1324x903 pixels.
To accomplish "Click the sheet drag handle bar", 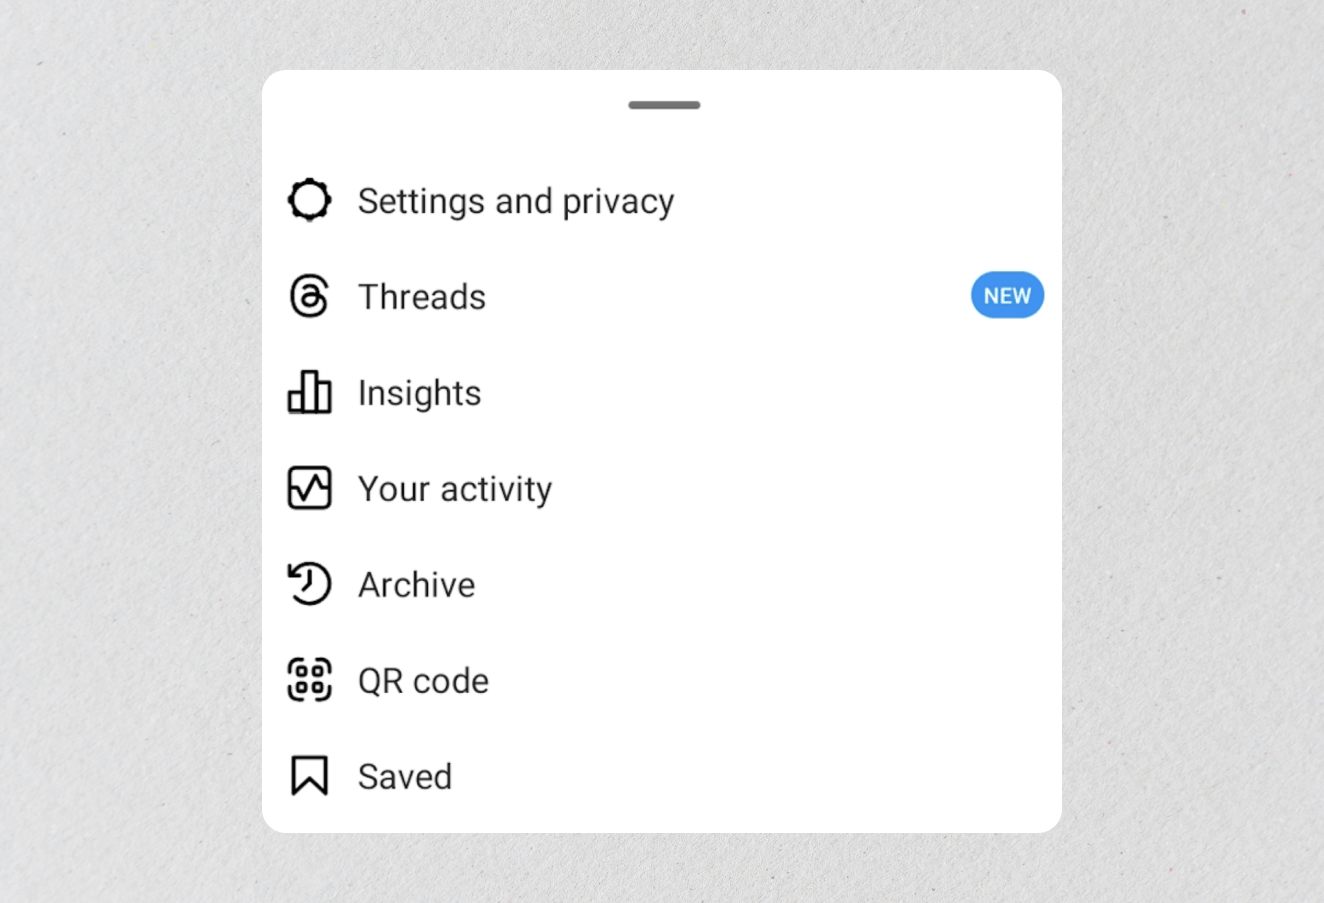I will click(664, 105).
